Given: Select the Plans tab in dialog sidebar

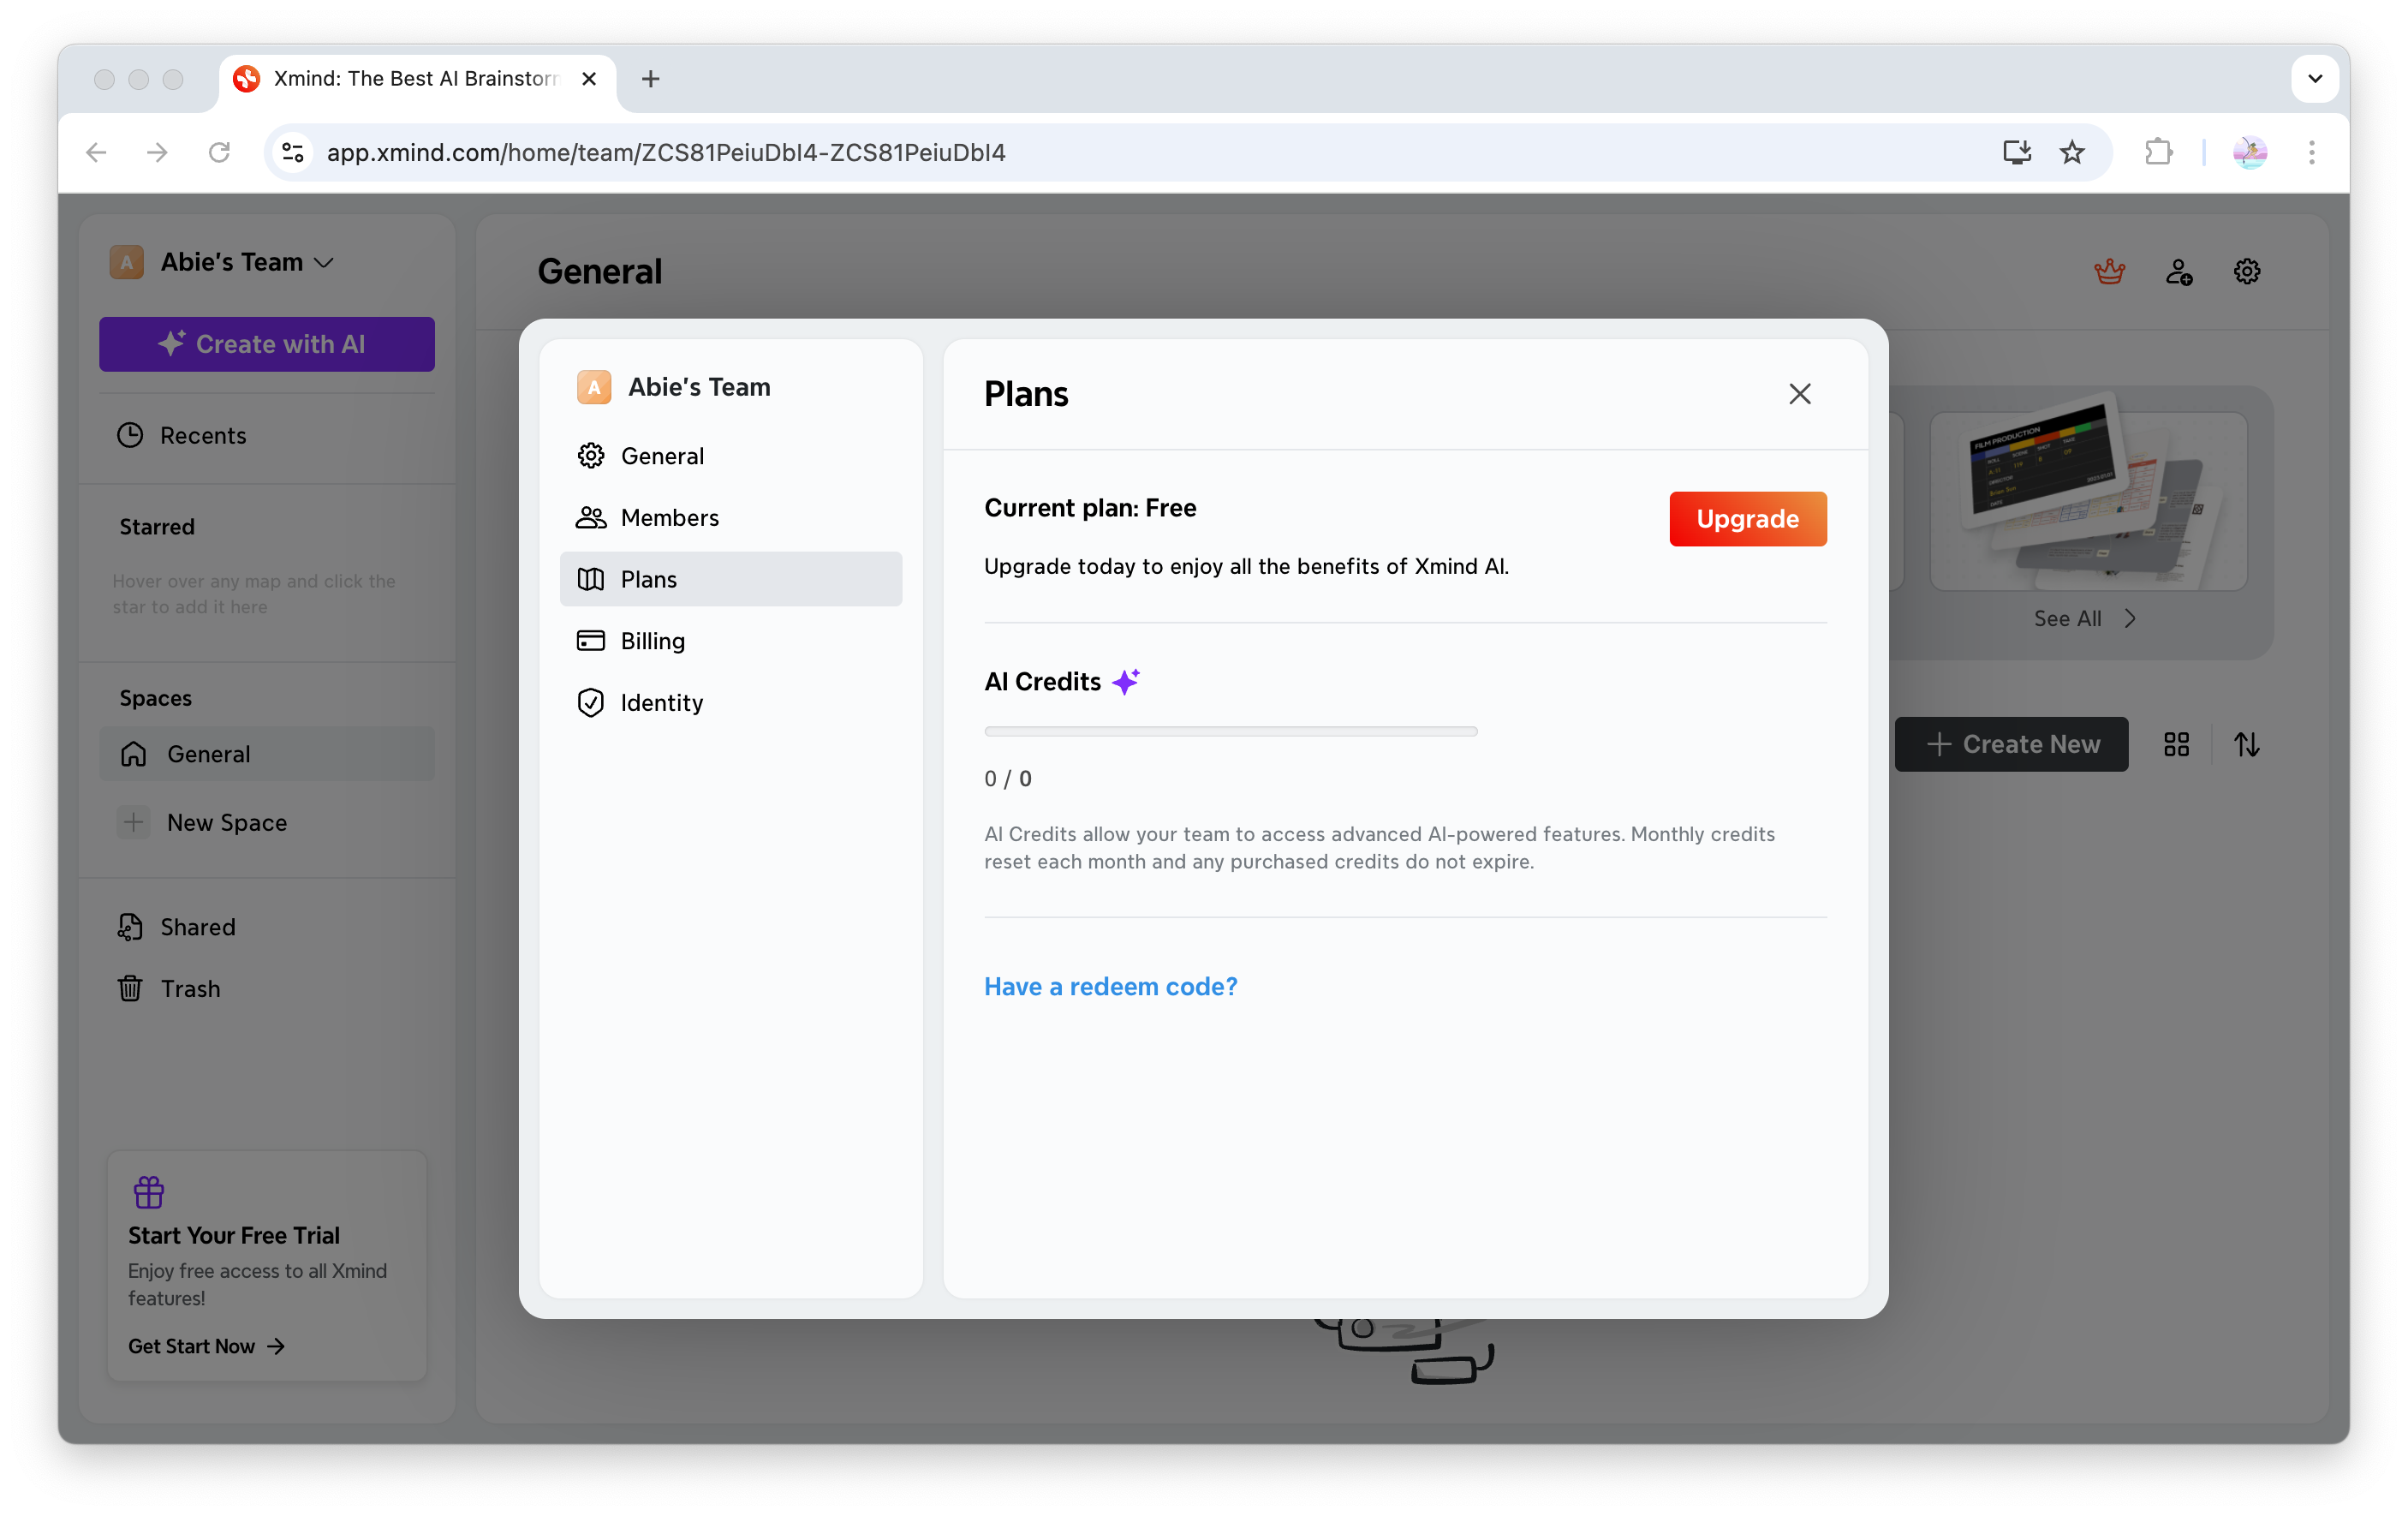Looking at the screenshot, I should [x=730, y=579].
